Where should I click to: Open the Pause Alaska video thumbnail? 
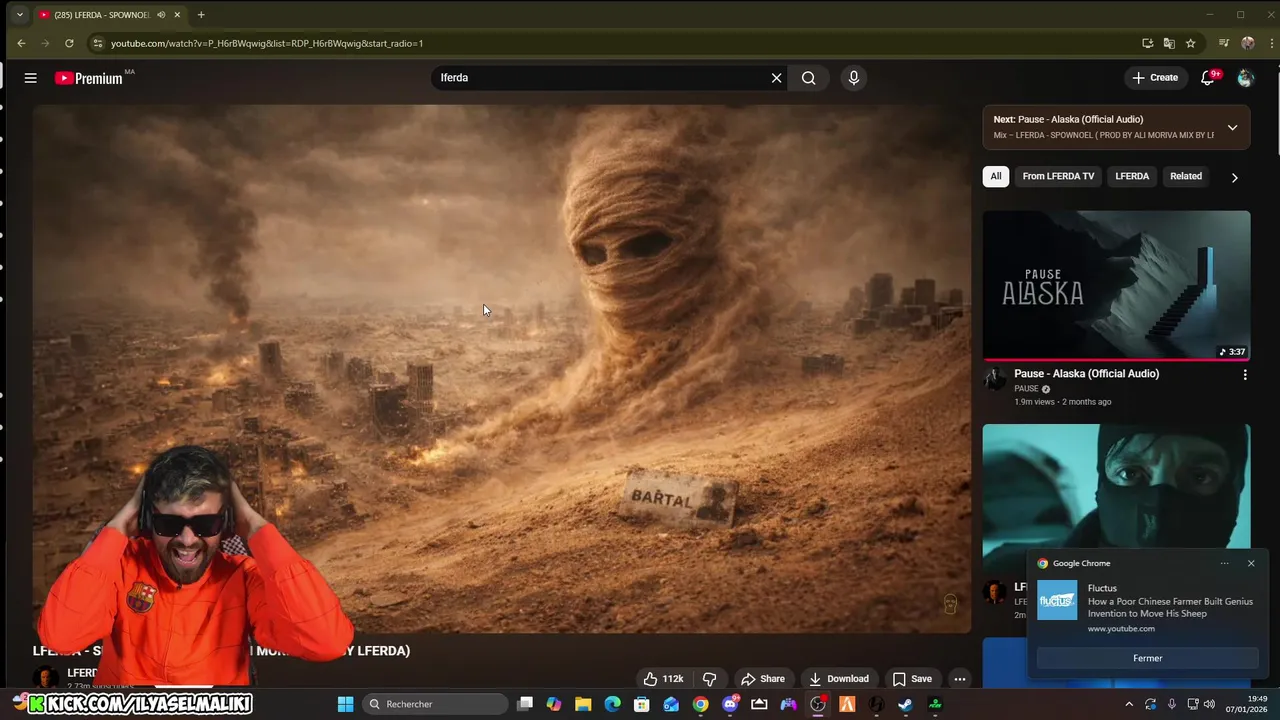tap(1116, 285)
